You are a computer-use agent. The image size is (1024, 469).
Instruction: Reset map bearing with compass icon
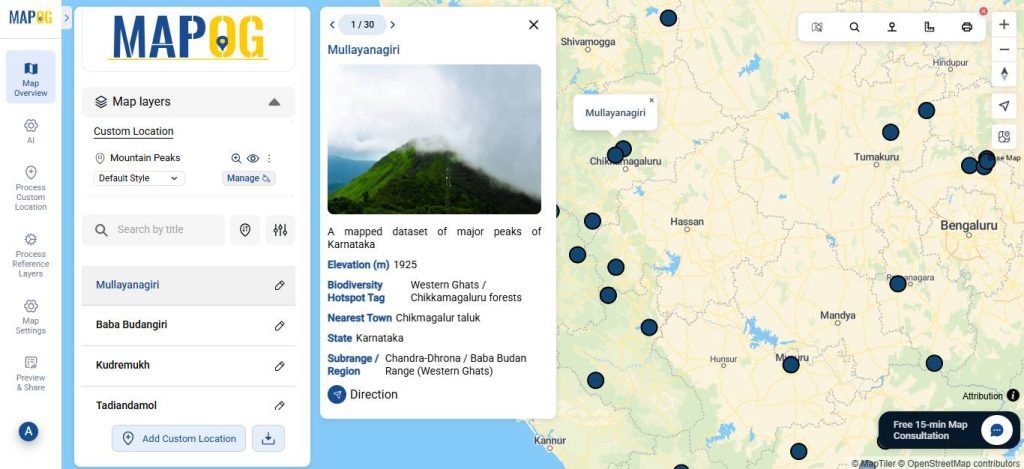1004,73
